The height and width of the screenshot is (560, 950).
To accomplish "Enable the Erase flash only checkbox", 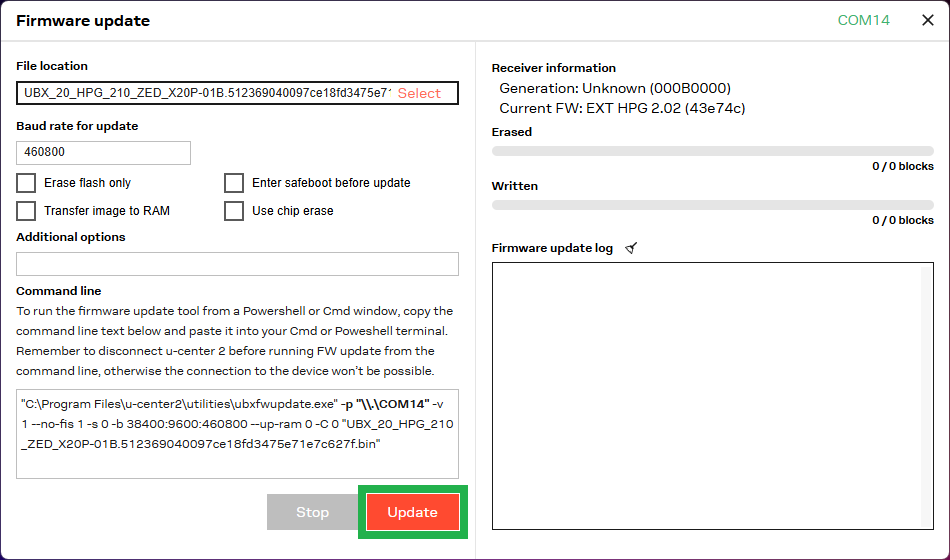I will click(26, 182).
